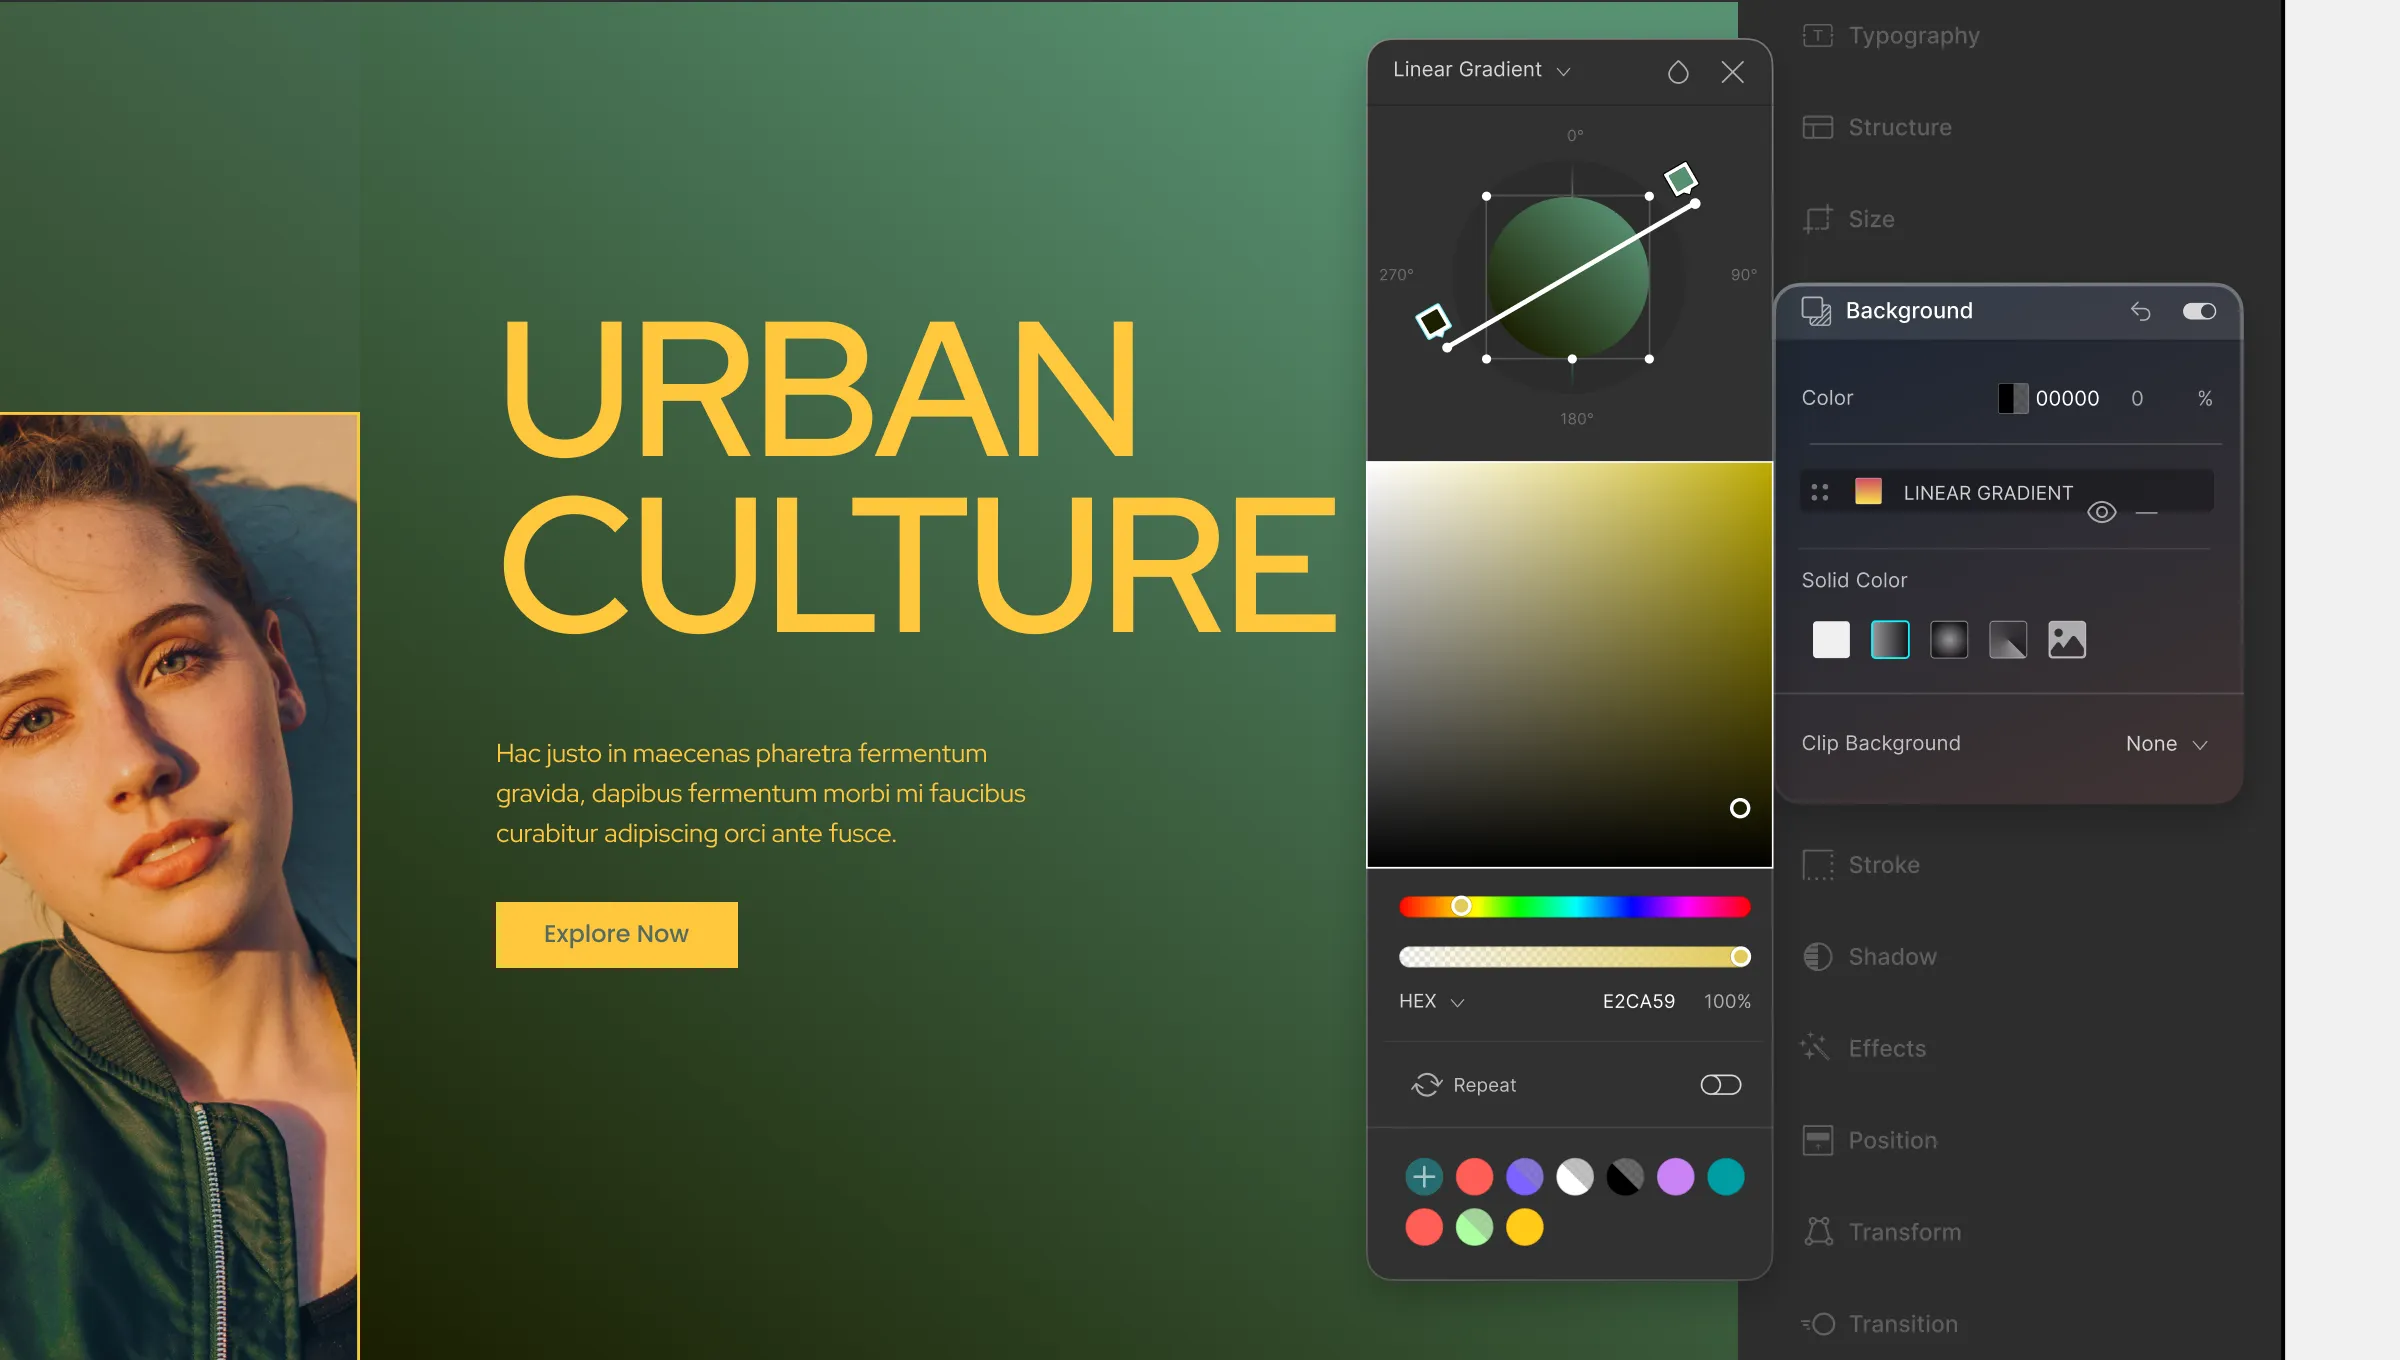
Task: Open the HEX color format dropdown
Action: coord(1431,1002)
